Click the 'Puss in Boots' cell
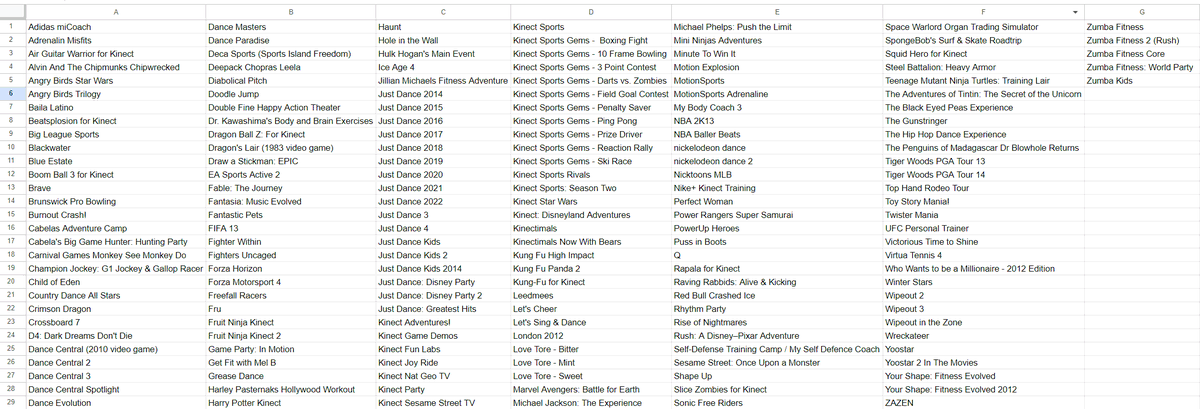This screenshot has height=409, width=1200. click(777, 241)
